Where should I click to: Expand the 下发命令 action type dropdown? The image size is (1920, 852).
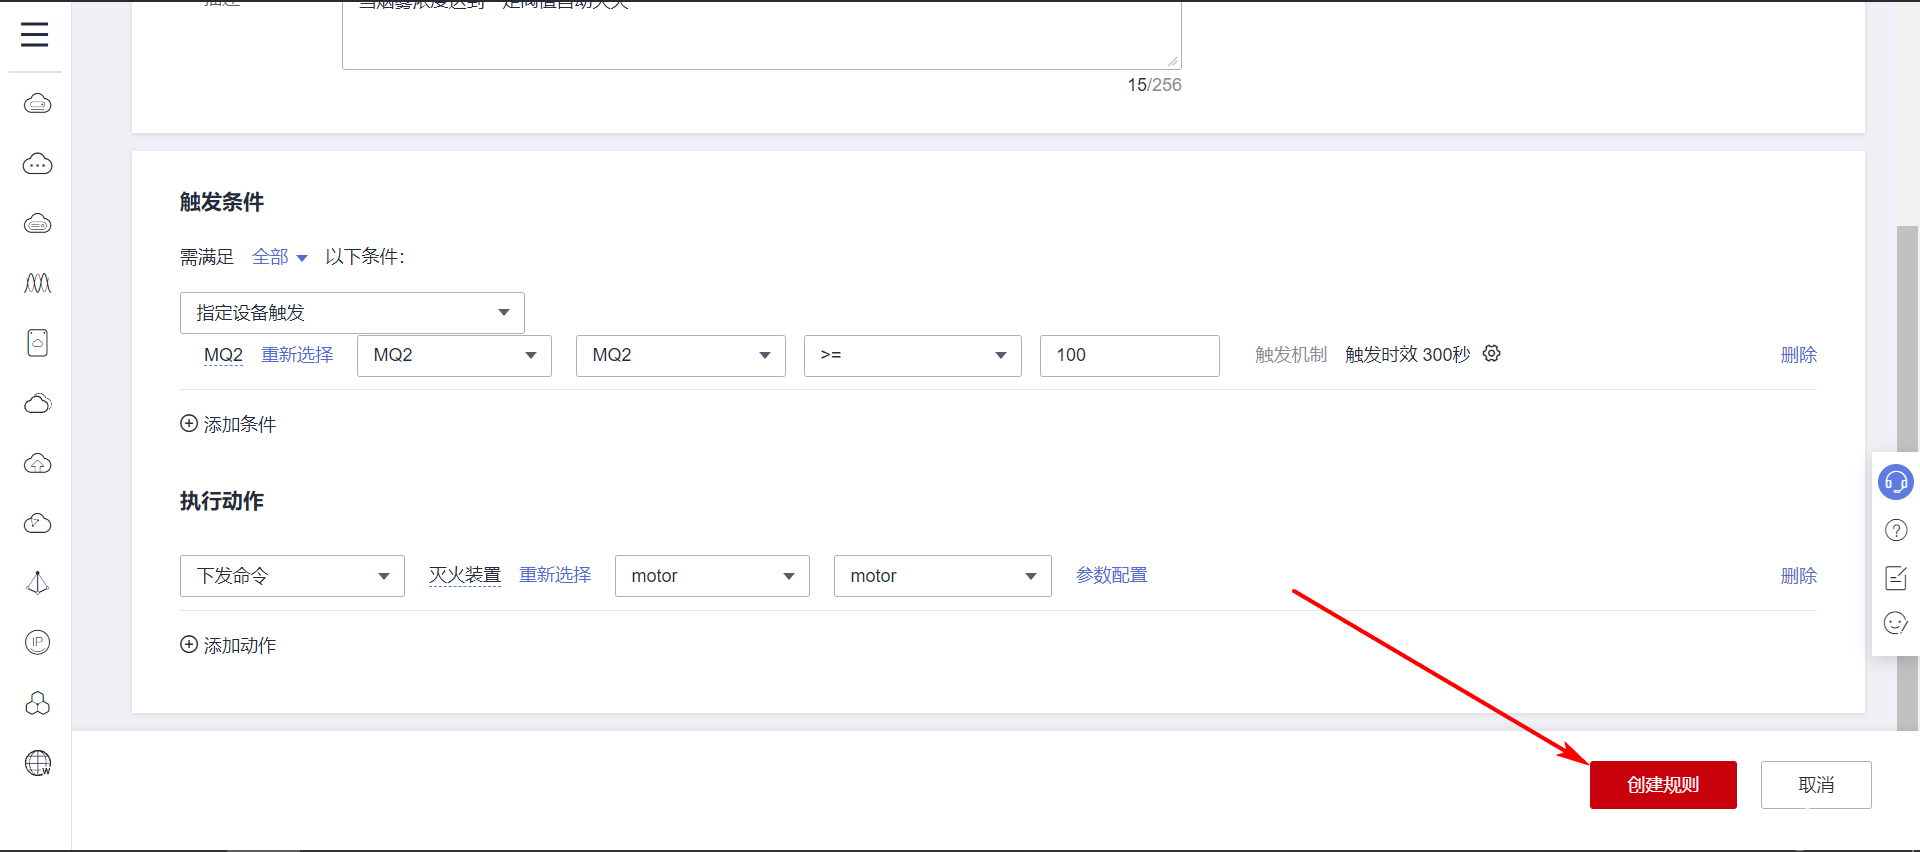(292, 576)
